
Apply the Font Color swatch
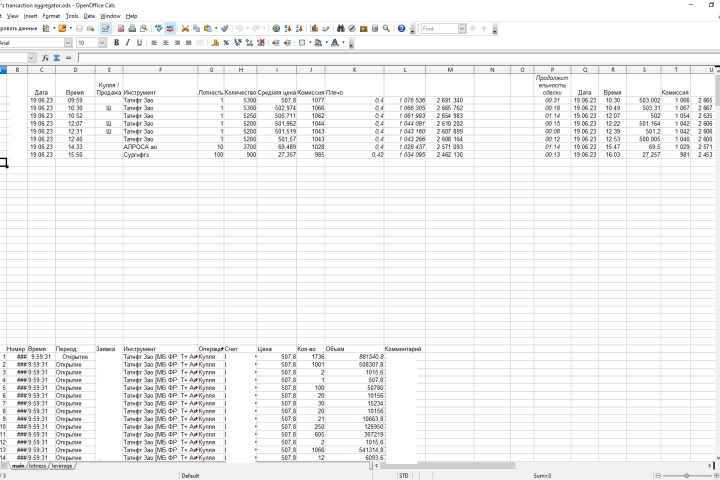click(335, 43)
